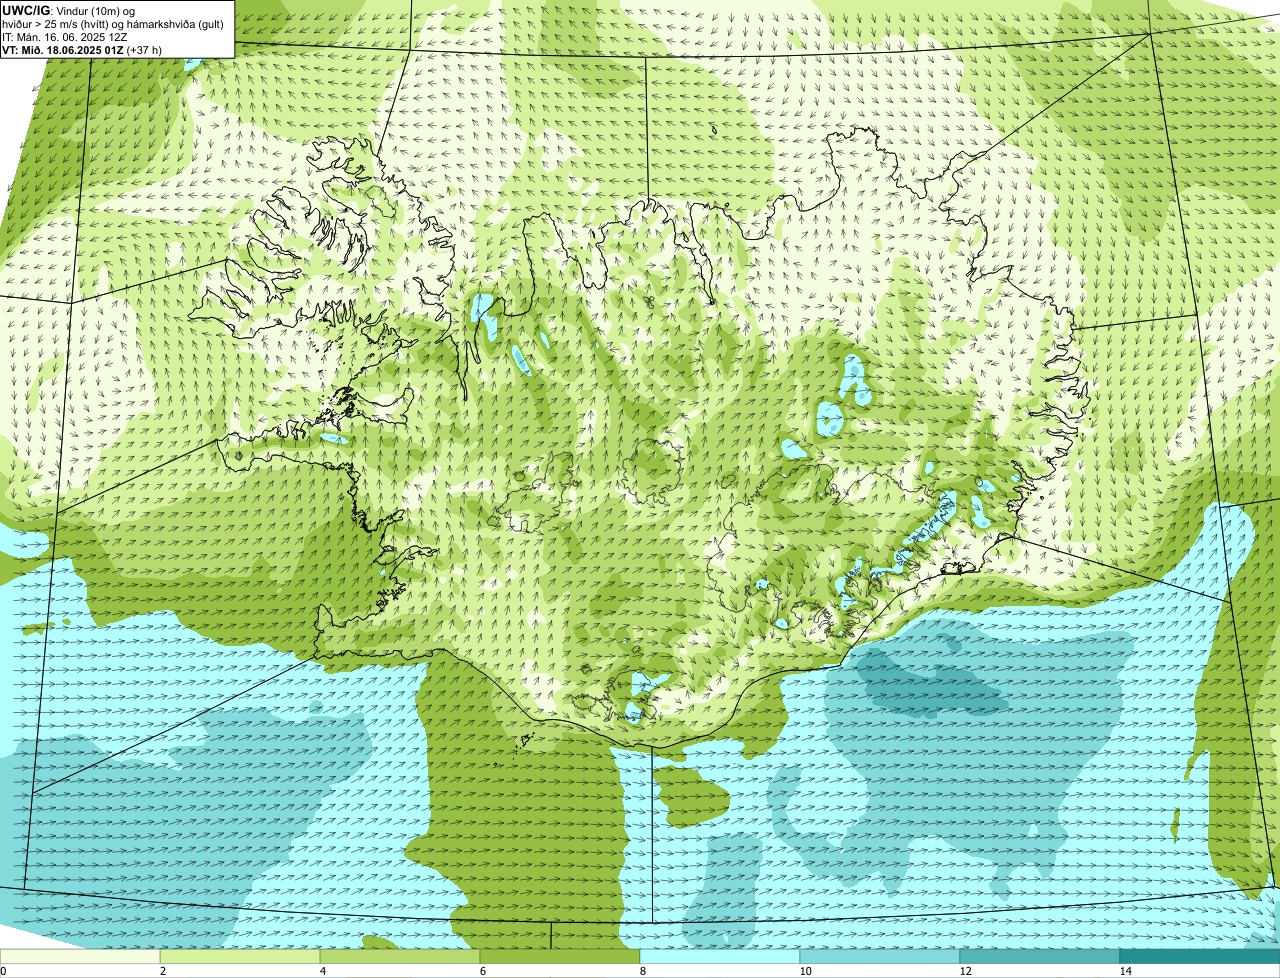Click the 2–4 m/s light green legend swatch
Screen dimensions: 1280x978
(x=240, y=956)
